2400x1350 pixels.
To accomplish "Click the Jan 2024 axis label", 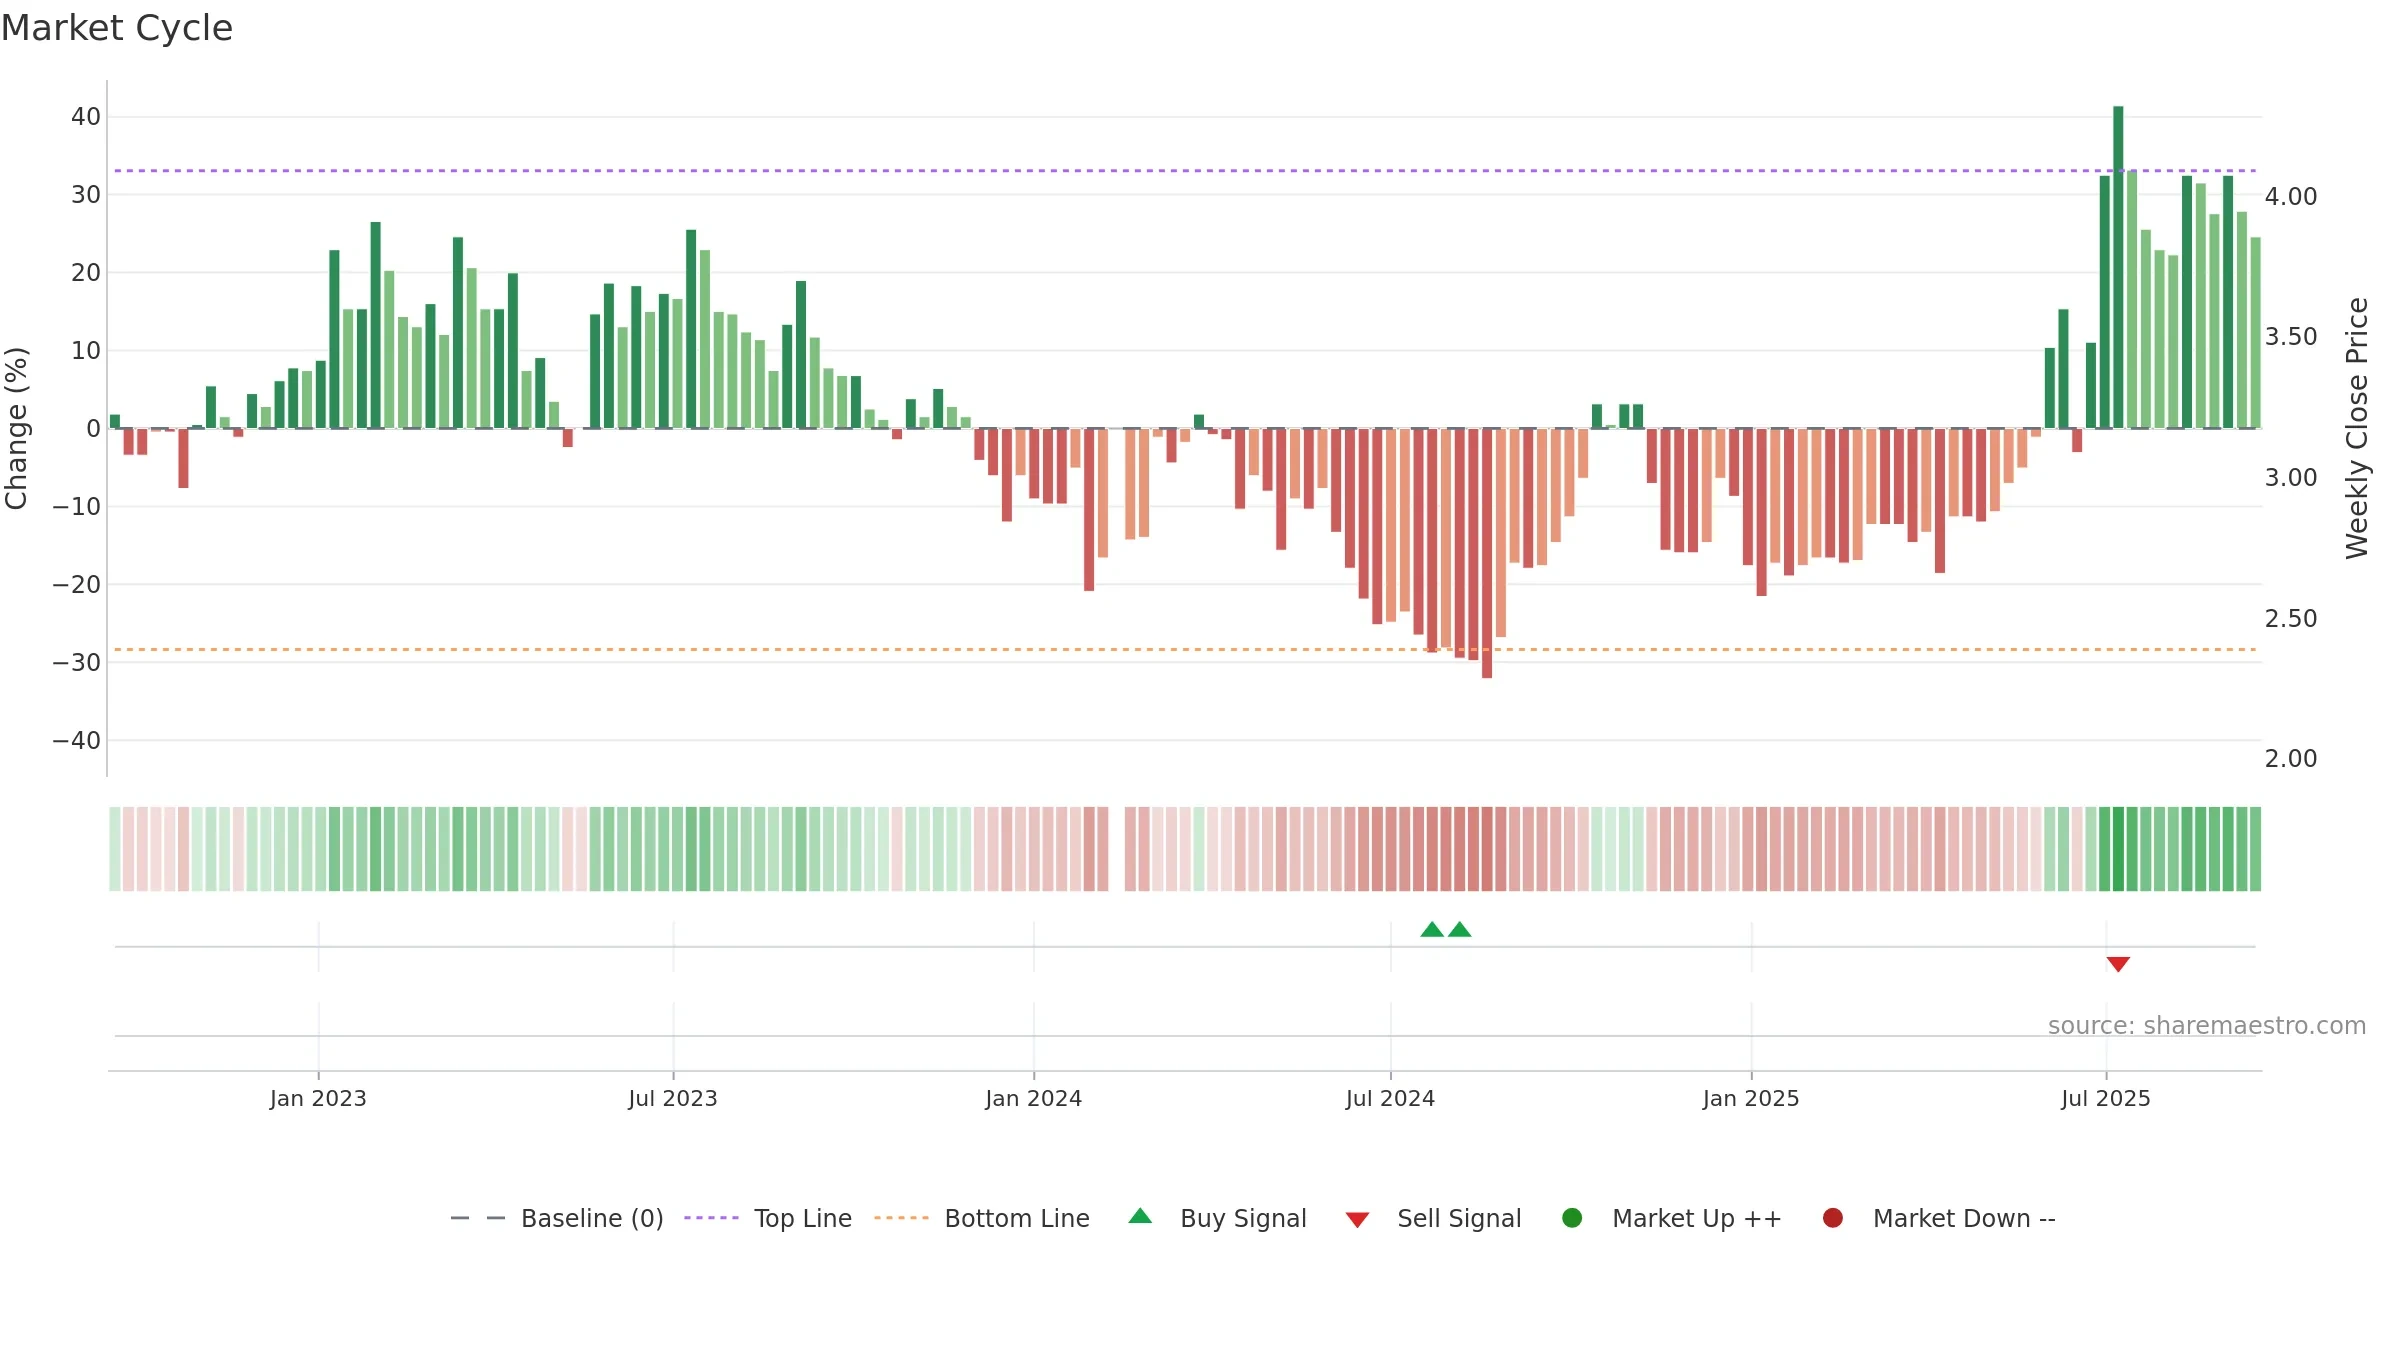I will point(1034,1098).
